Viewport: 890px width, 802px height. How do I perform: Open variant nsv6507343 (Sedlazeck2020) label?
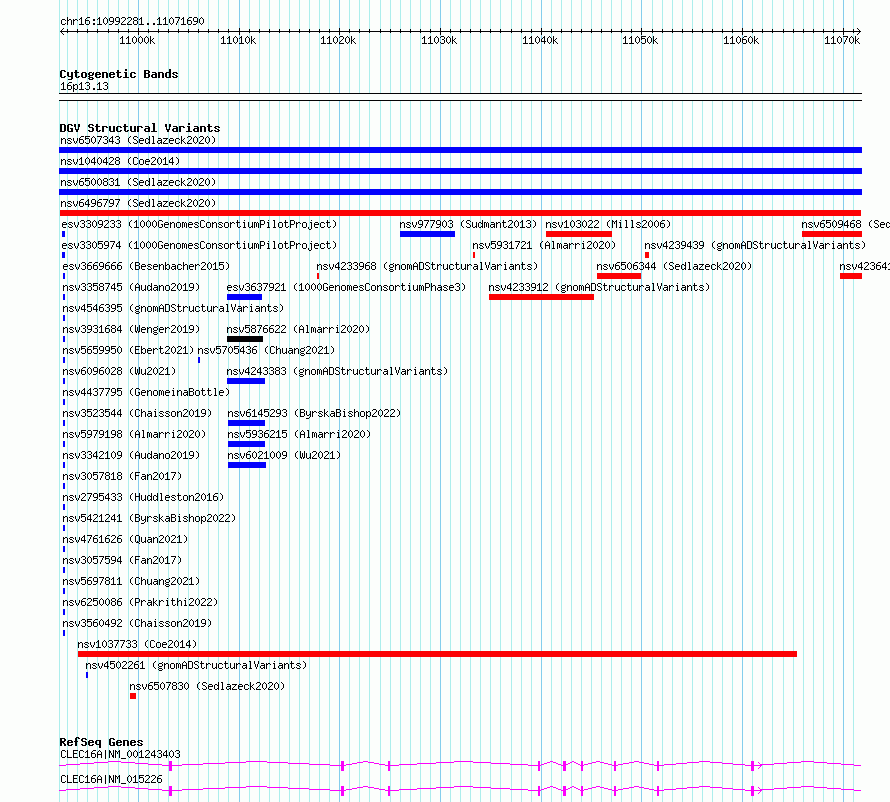[138, 140]
